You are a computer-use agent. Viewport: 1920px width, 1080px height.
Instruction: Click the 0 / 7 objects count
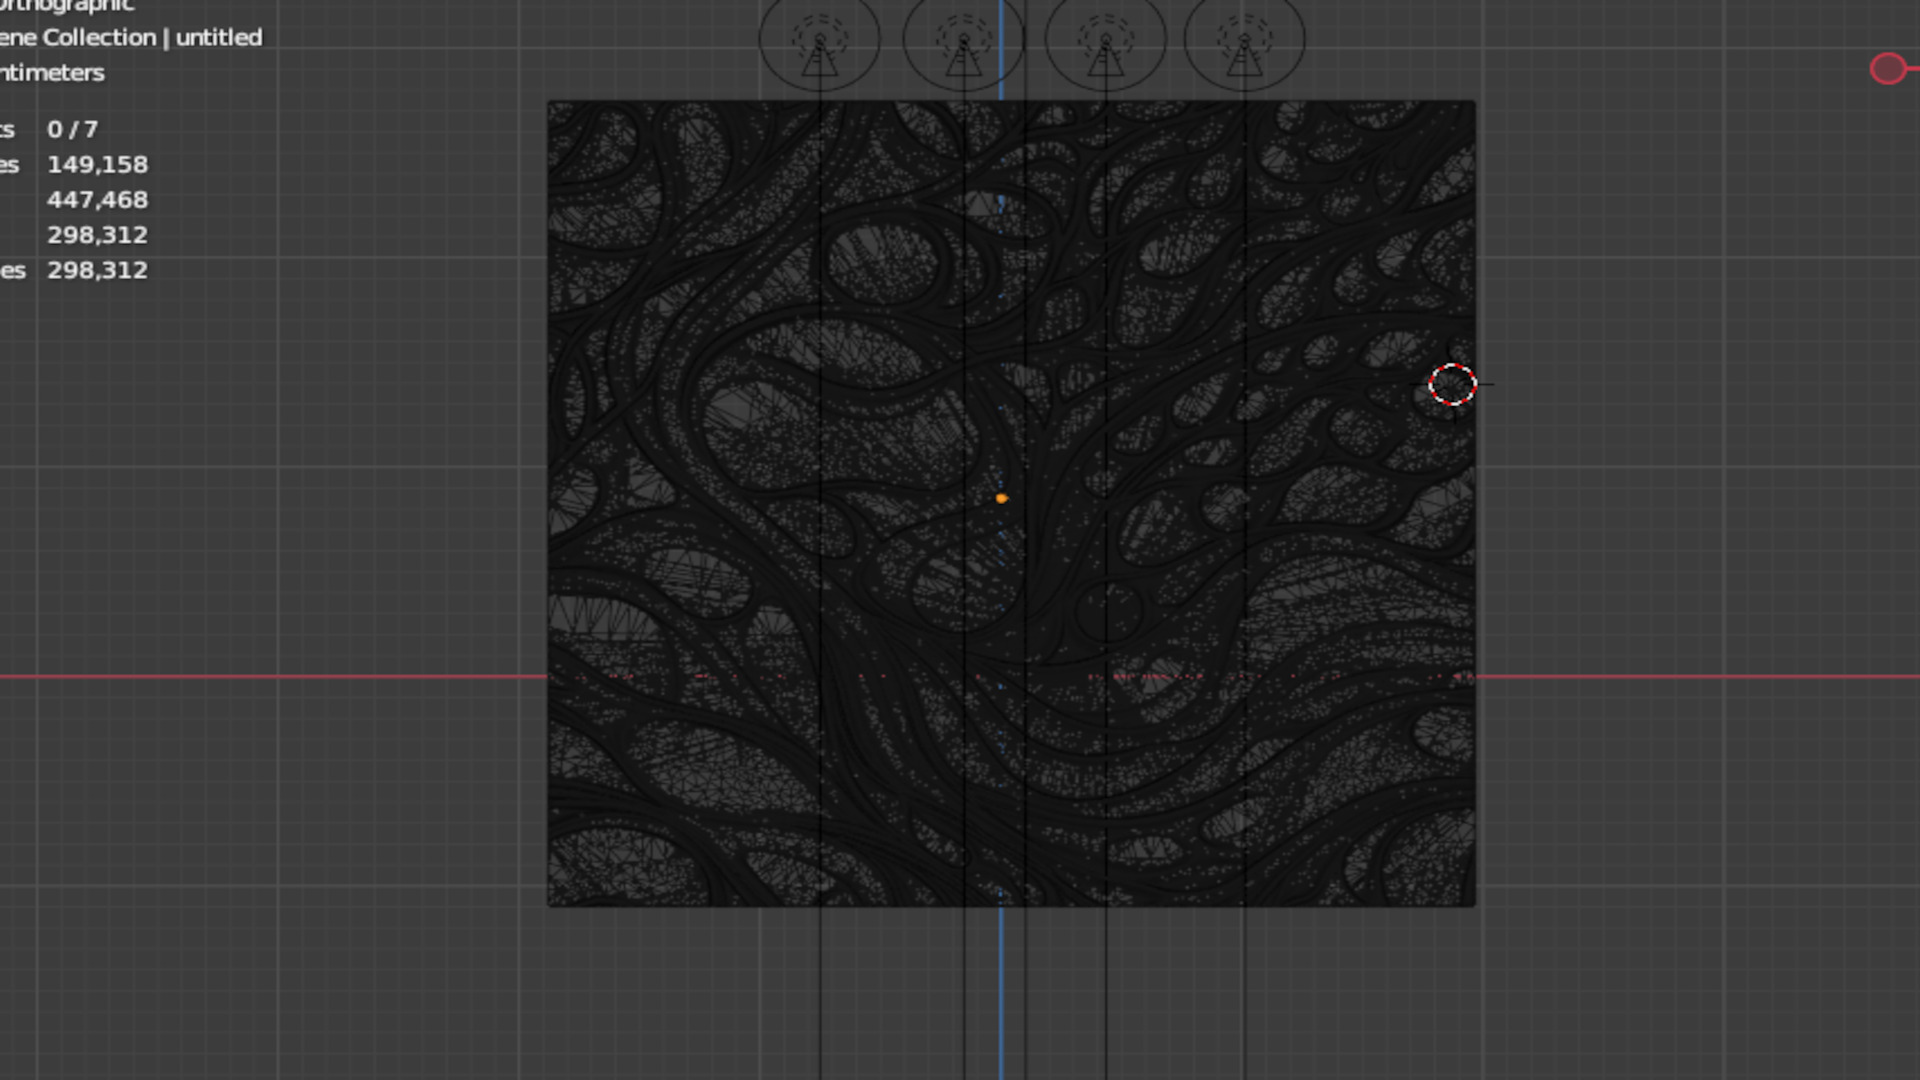[72, 130]
